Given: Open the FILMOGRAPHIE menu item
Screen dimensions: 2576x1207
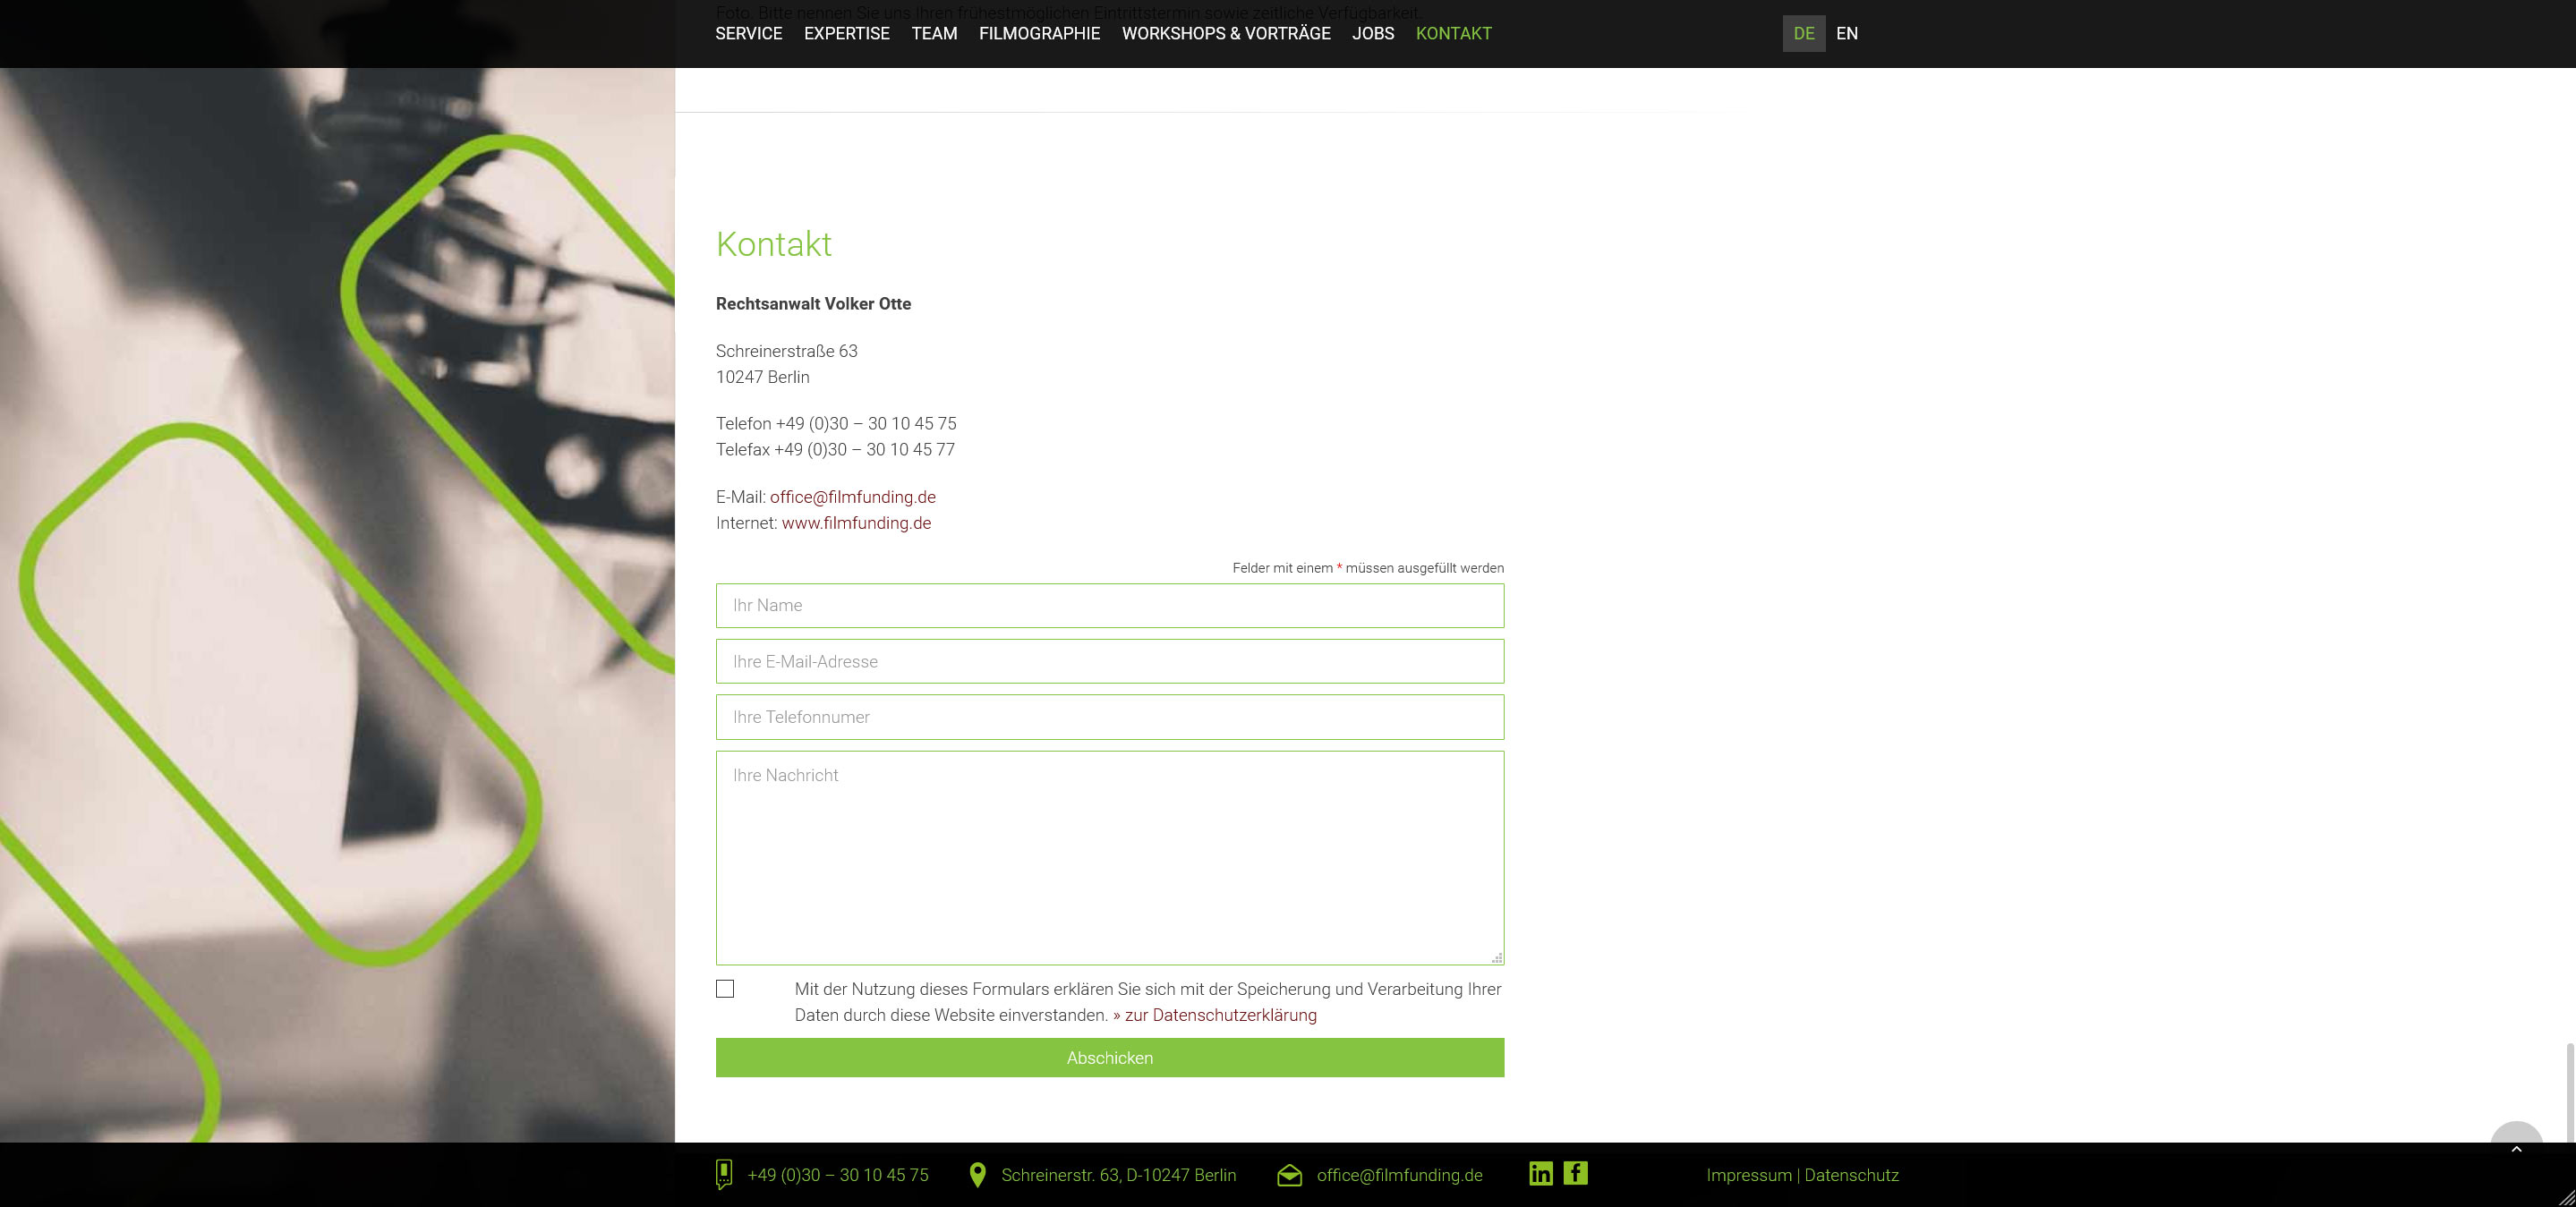Looking at the screenshot, I should click(1039, 33).
